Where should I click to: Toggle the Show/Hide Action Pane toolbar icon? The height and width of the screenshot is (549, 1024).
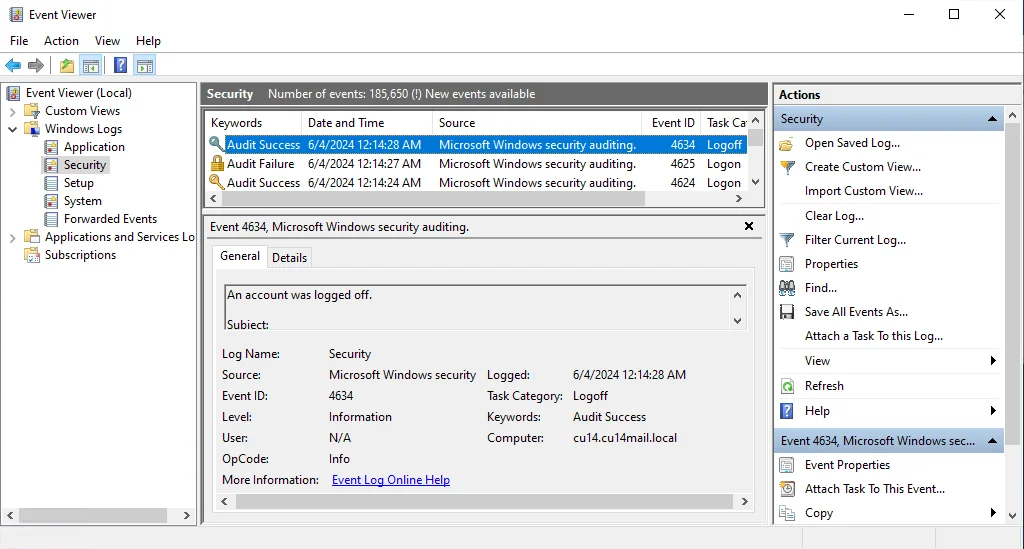pyautogui.click(x=144, y=65)
